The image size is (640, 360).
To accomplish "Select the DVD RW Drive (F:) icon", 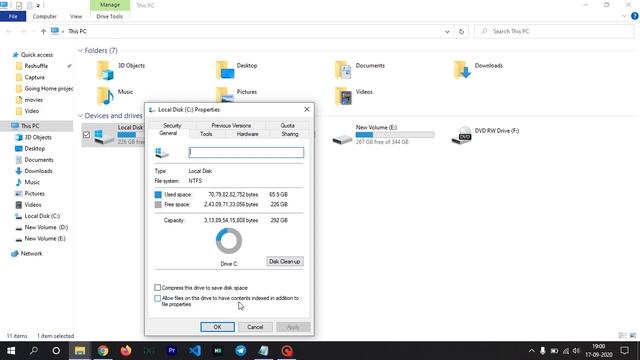I will pos(462,135).
